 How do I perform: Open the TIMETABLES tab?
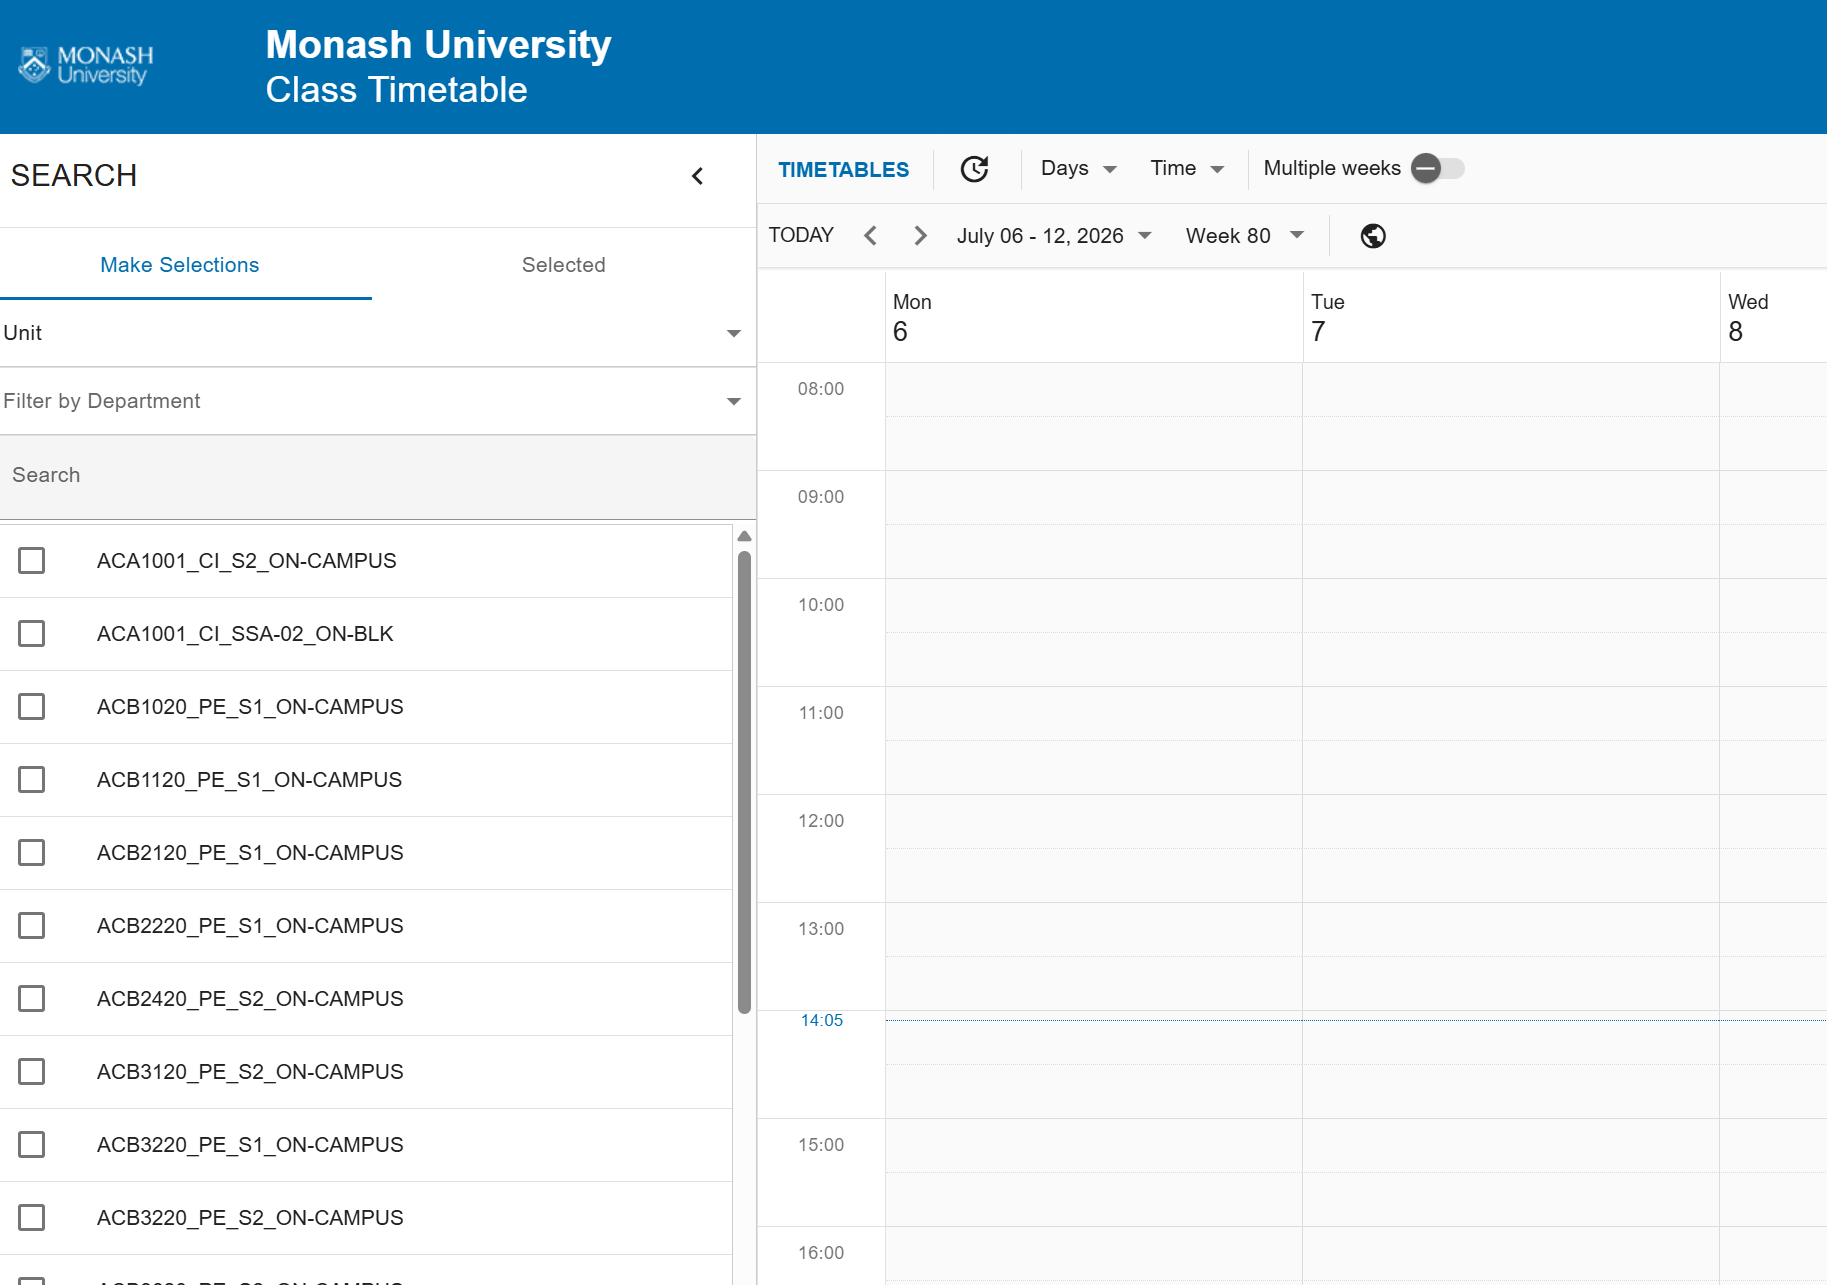coord(844,170)
